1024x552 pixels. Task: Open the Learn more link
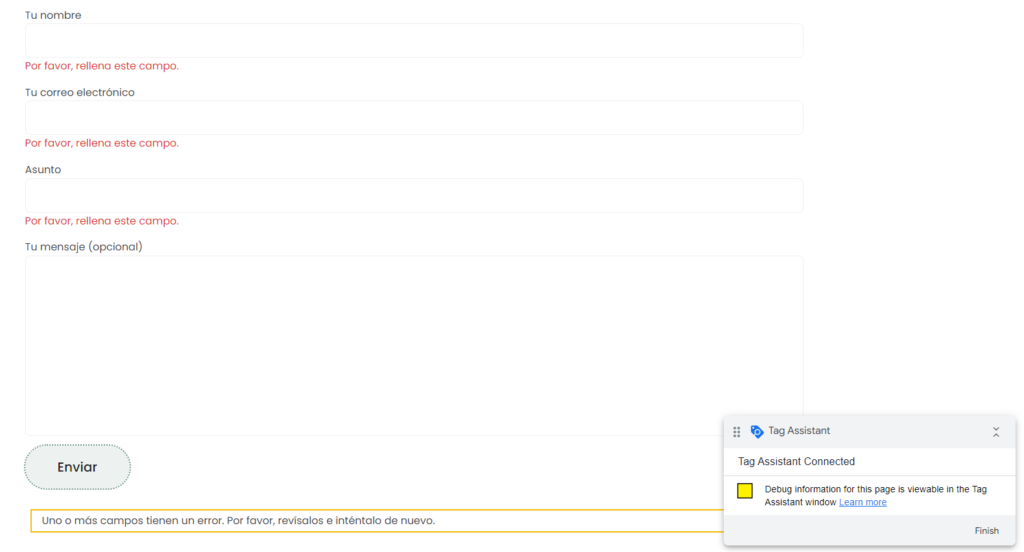[863, 502]
